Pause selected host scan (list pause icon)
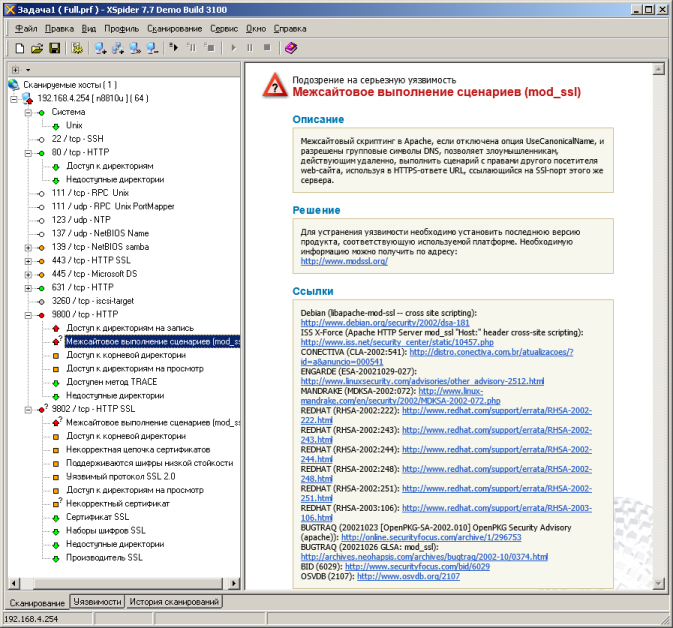 click(191, 47)
